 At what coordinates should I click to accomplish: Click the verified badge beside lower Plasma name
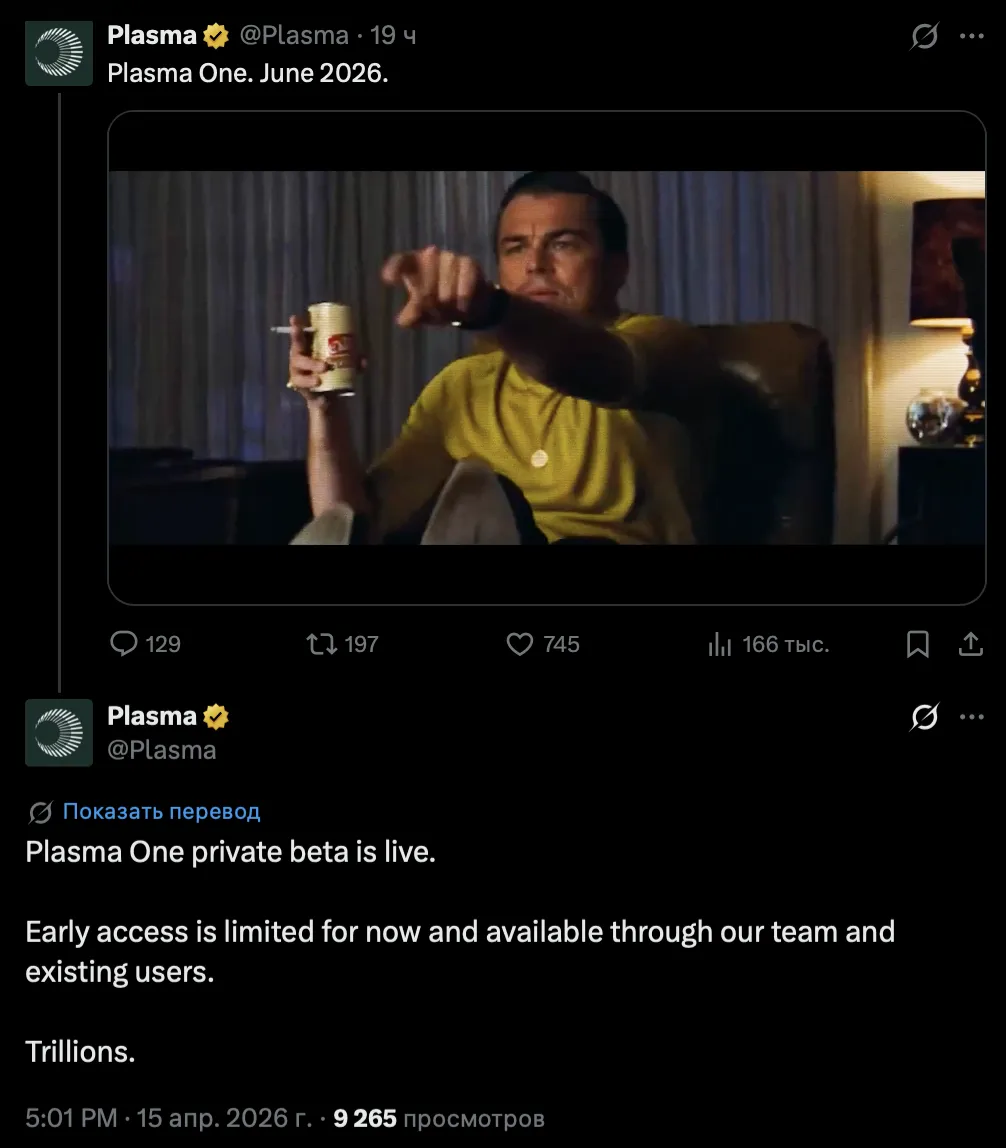[217, 717]
